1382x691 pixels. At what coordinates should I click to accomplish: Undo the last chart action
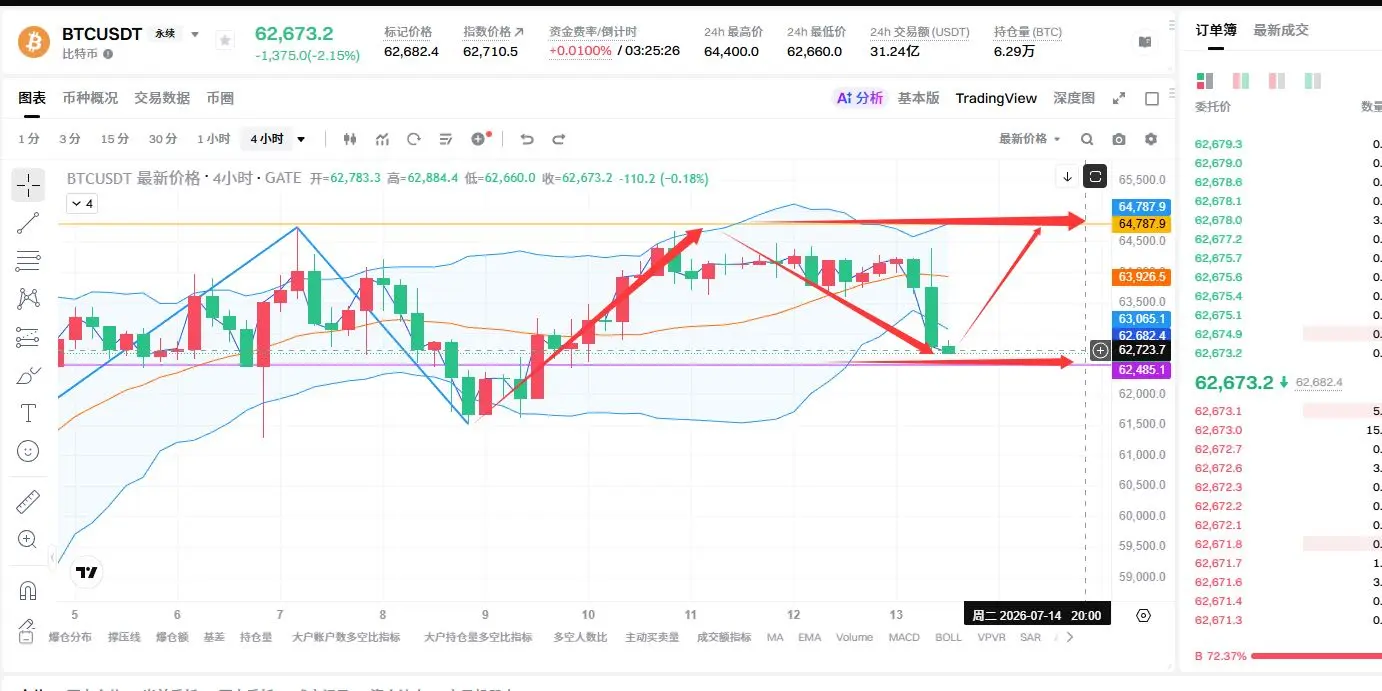[x=527, y=139]
